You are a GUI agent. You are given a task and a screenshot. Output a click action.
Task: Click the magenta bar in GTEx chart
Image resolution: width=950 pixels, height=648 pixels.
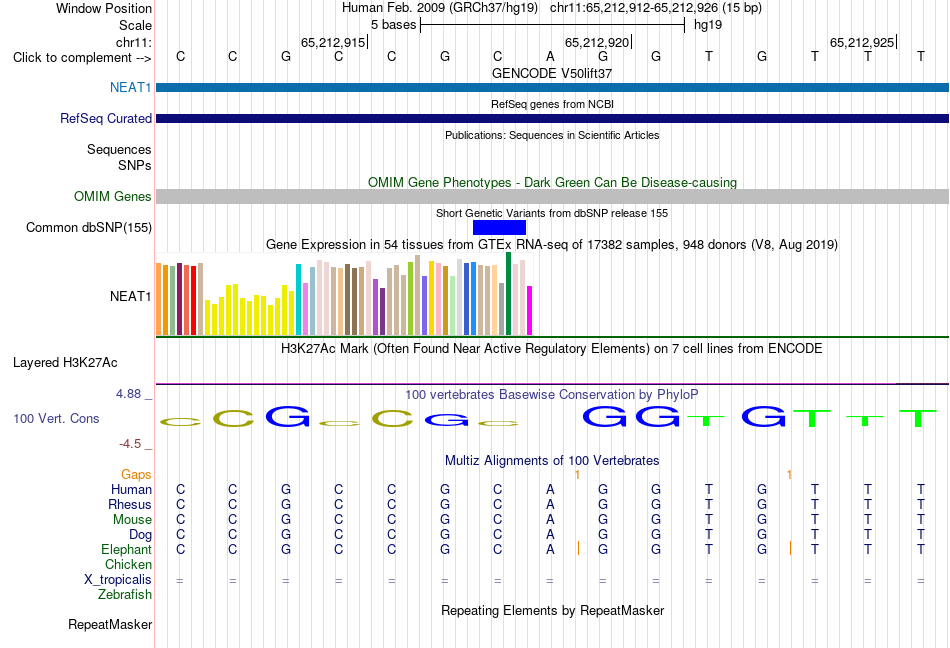coord(530,310)
